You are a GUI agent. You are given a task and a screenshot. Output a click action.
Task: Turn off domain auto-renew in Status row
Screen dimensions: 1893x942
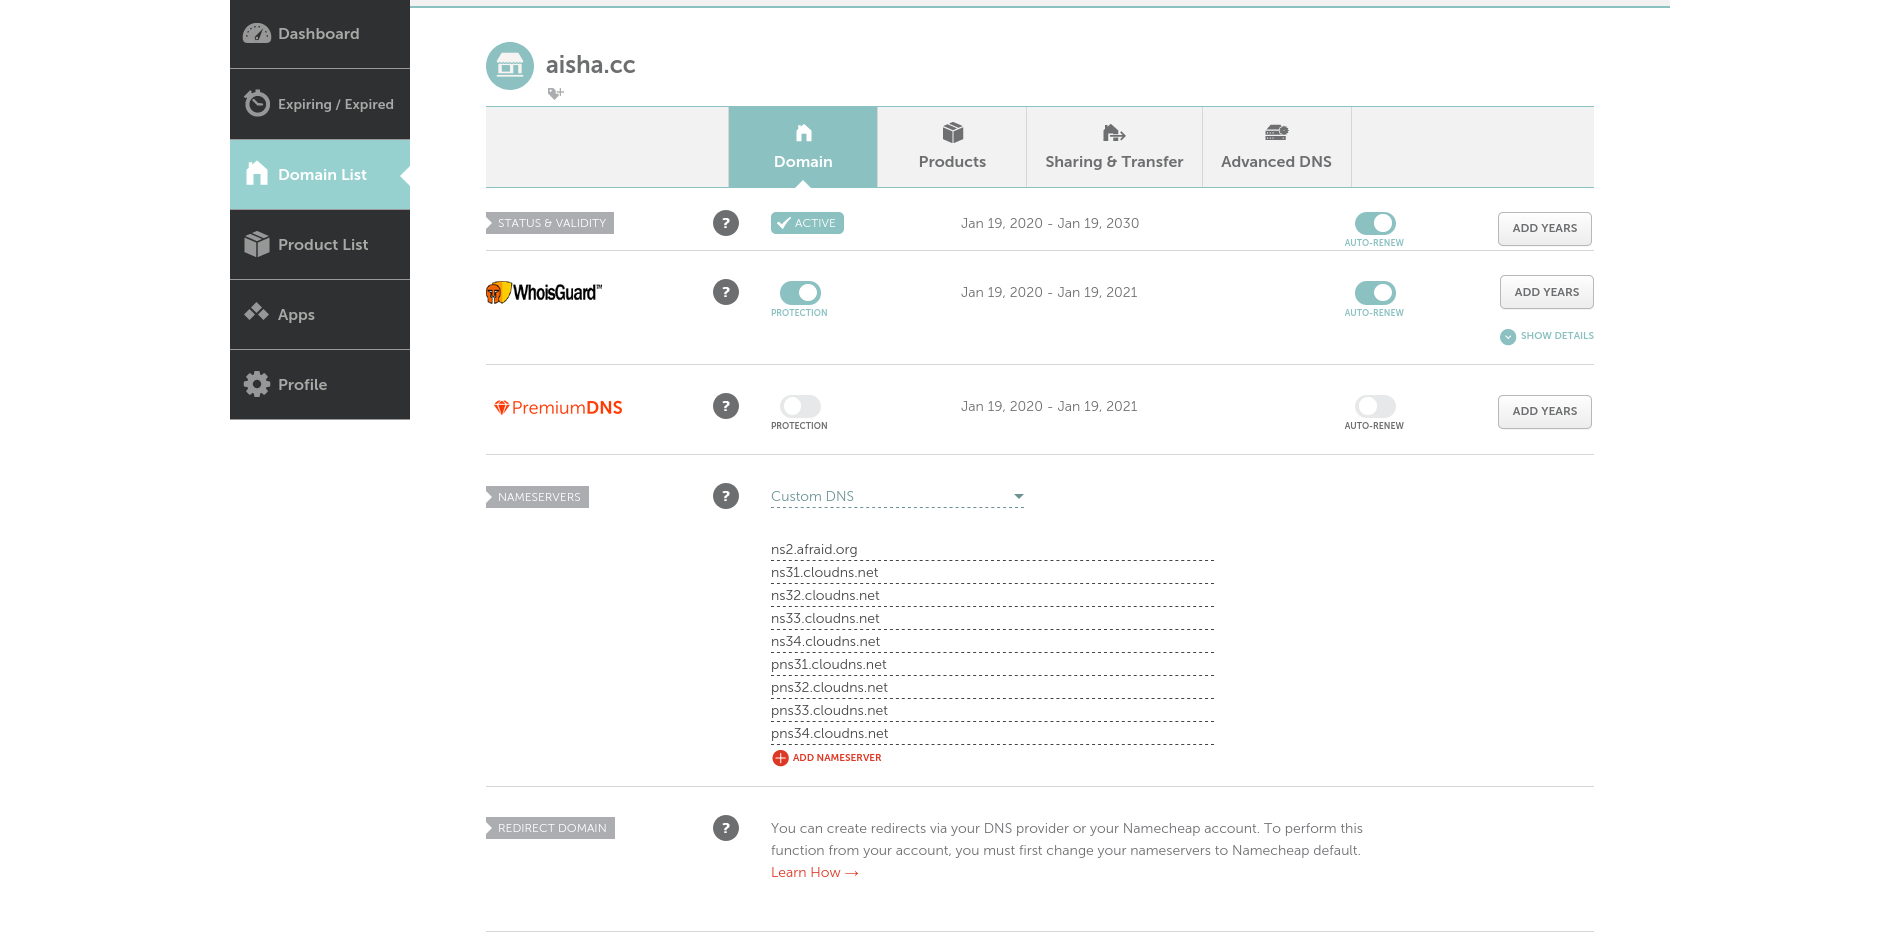pos(1374,223)
